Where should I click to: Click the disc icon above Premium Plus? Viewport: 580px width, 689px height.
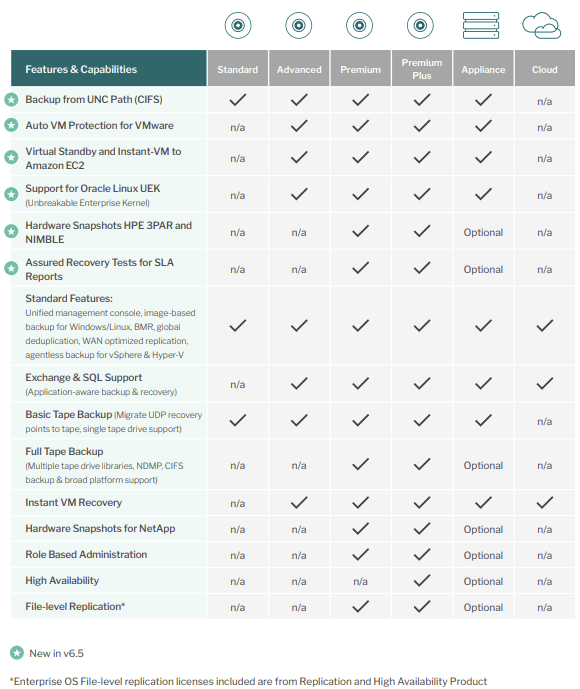420,25
